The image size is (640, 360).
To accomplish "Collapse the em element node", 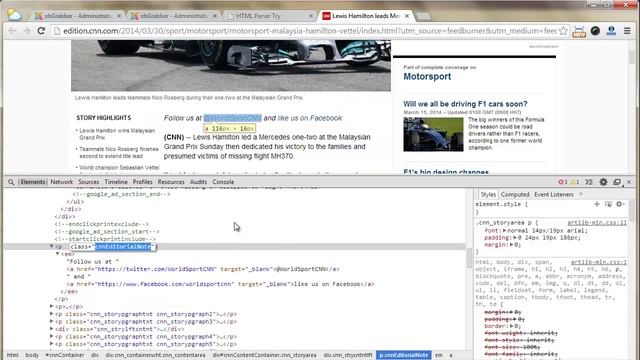I will point(58,254).
